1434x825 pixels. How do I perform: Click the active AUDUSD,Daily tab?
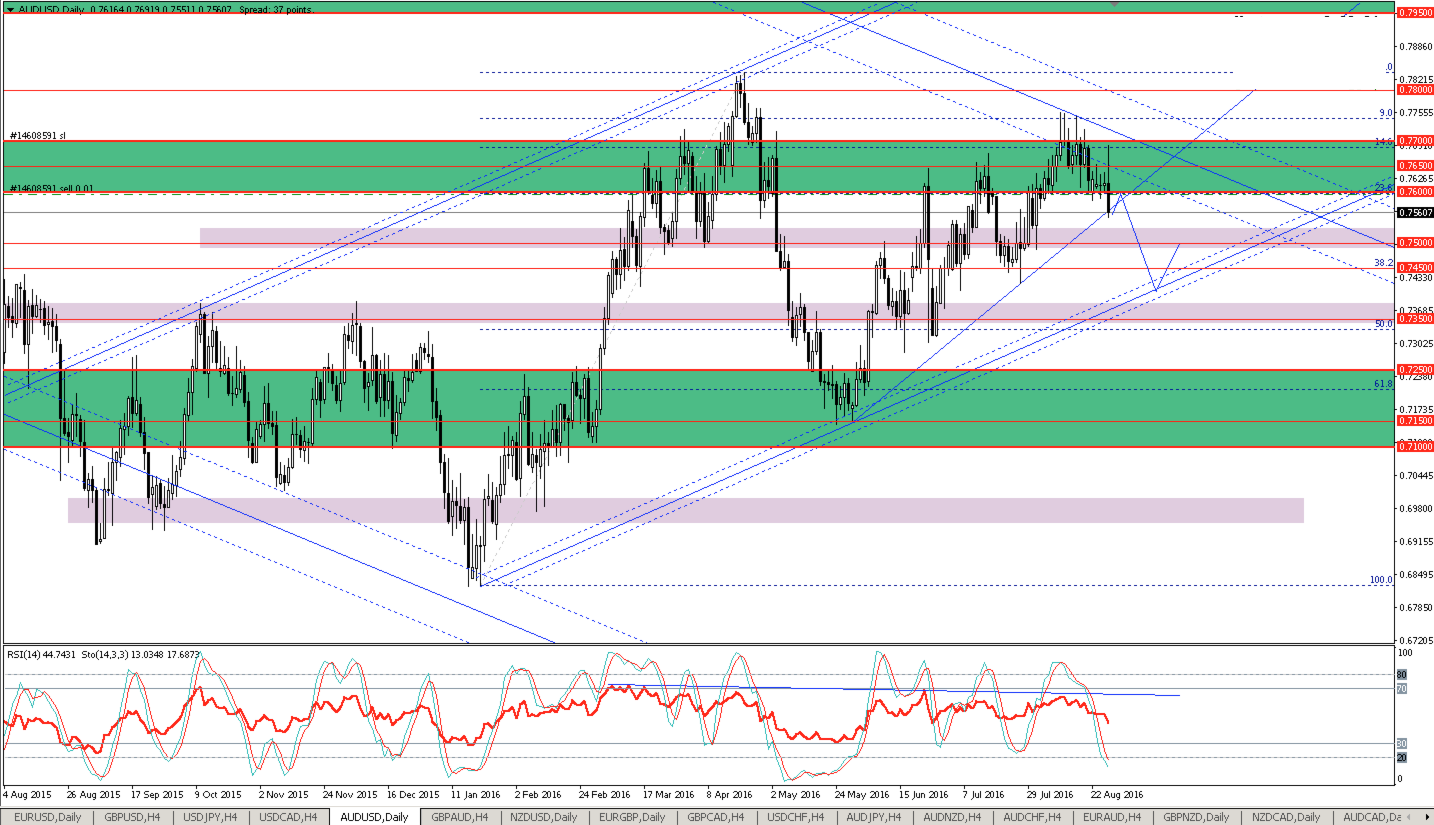374,817
